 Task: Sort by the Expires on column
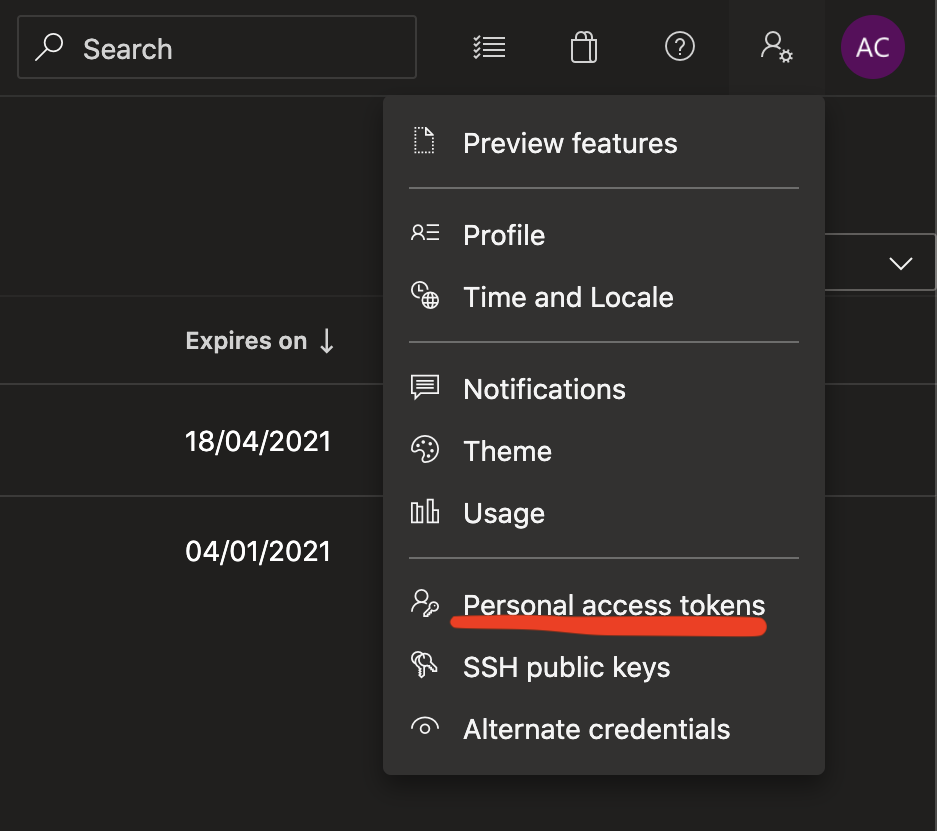point(259,341)
